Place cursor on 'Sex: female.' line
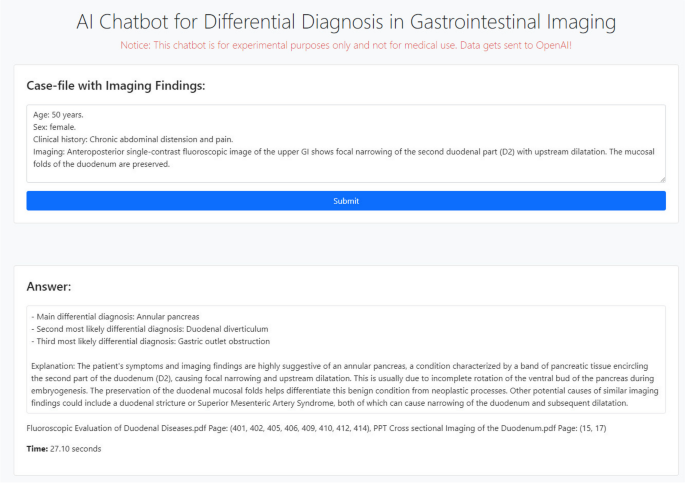This screenshot has width=685, height=483. coord(54,128)
